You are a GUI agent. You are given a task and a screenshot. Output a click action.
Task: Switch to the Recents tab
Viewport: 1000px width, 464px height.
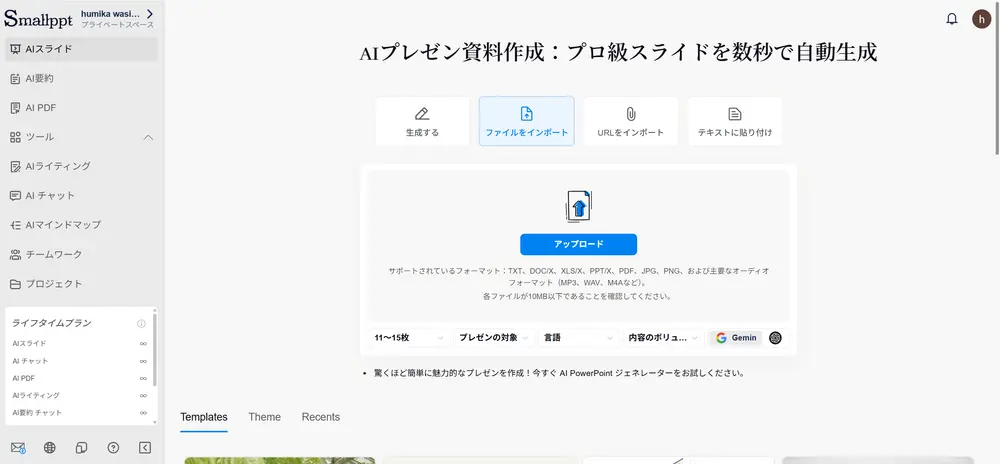pyautogui.click(x=321, y=417)
